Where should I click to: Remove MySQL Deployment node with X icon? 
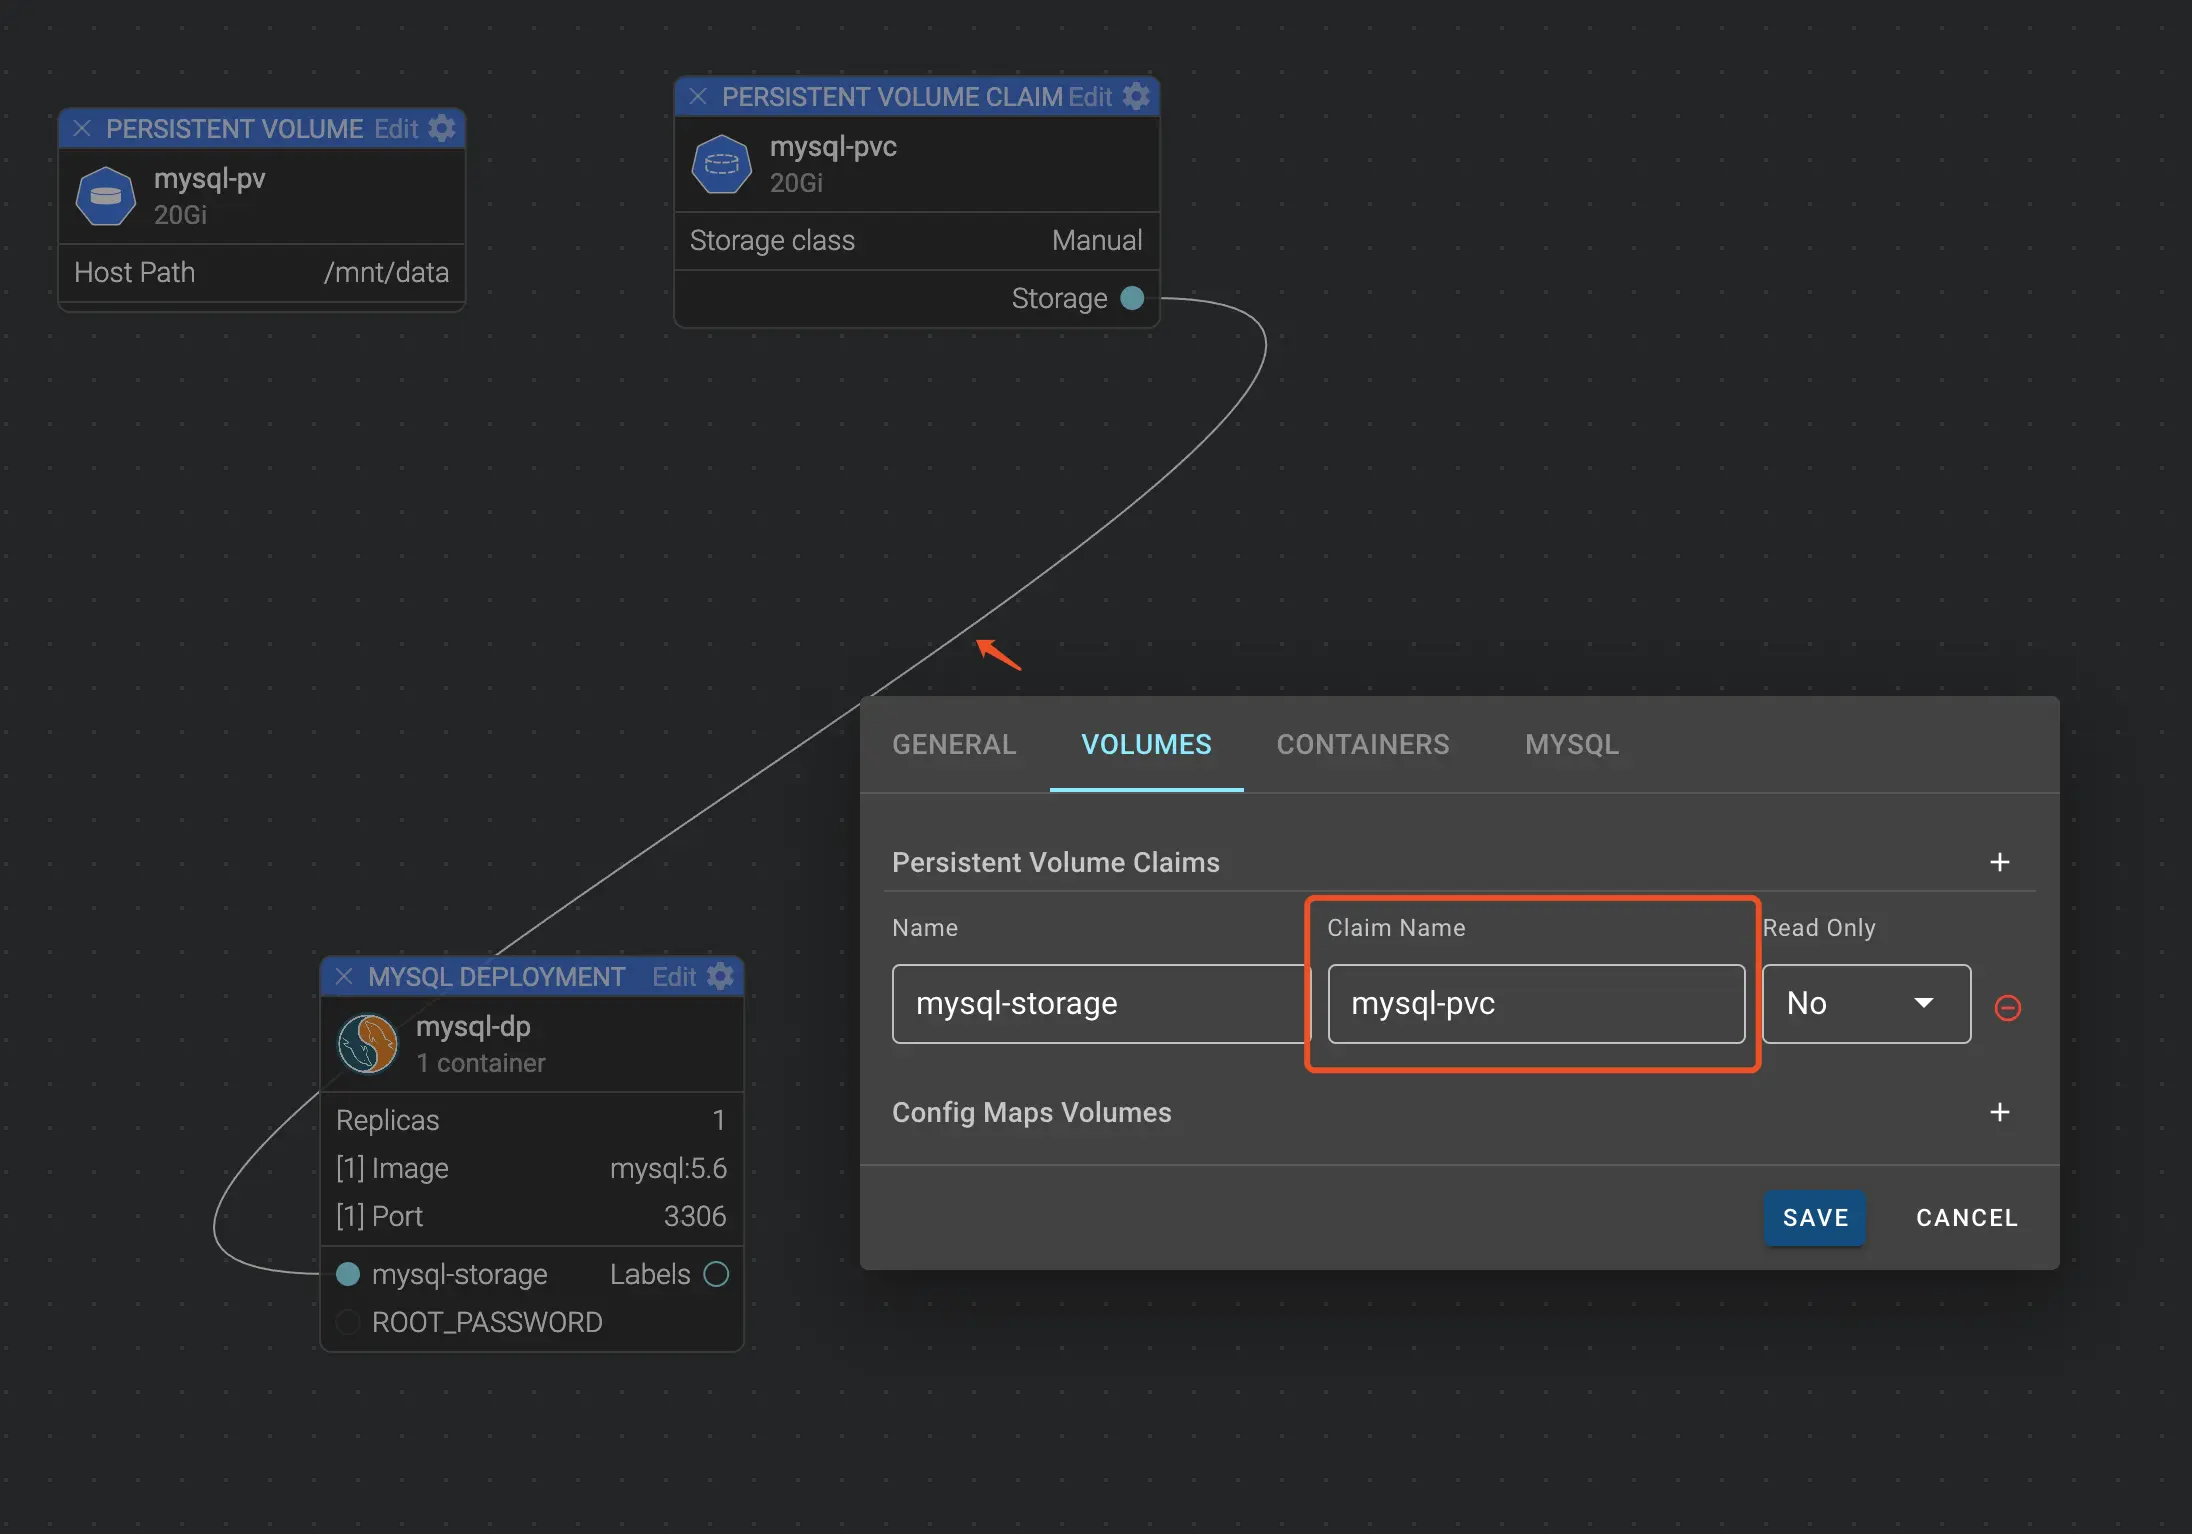pos(344,976)
